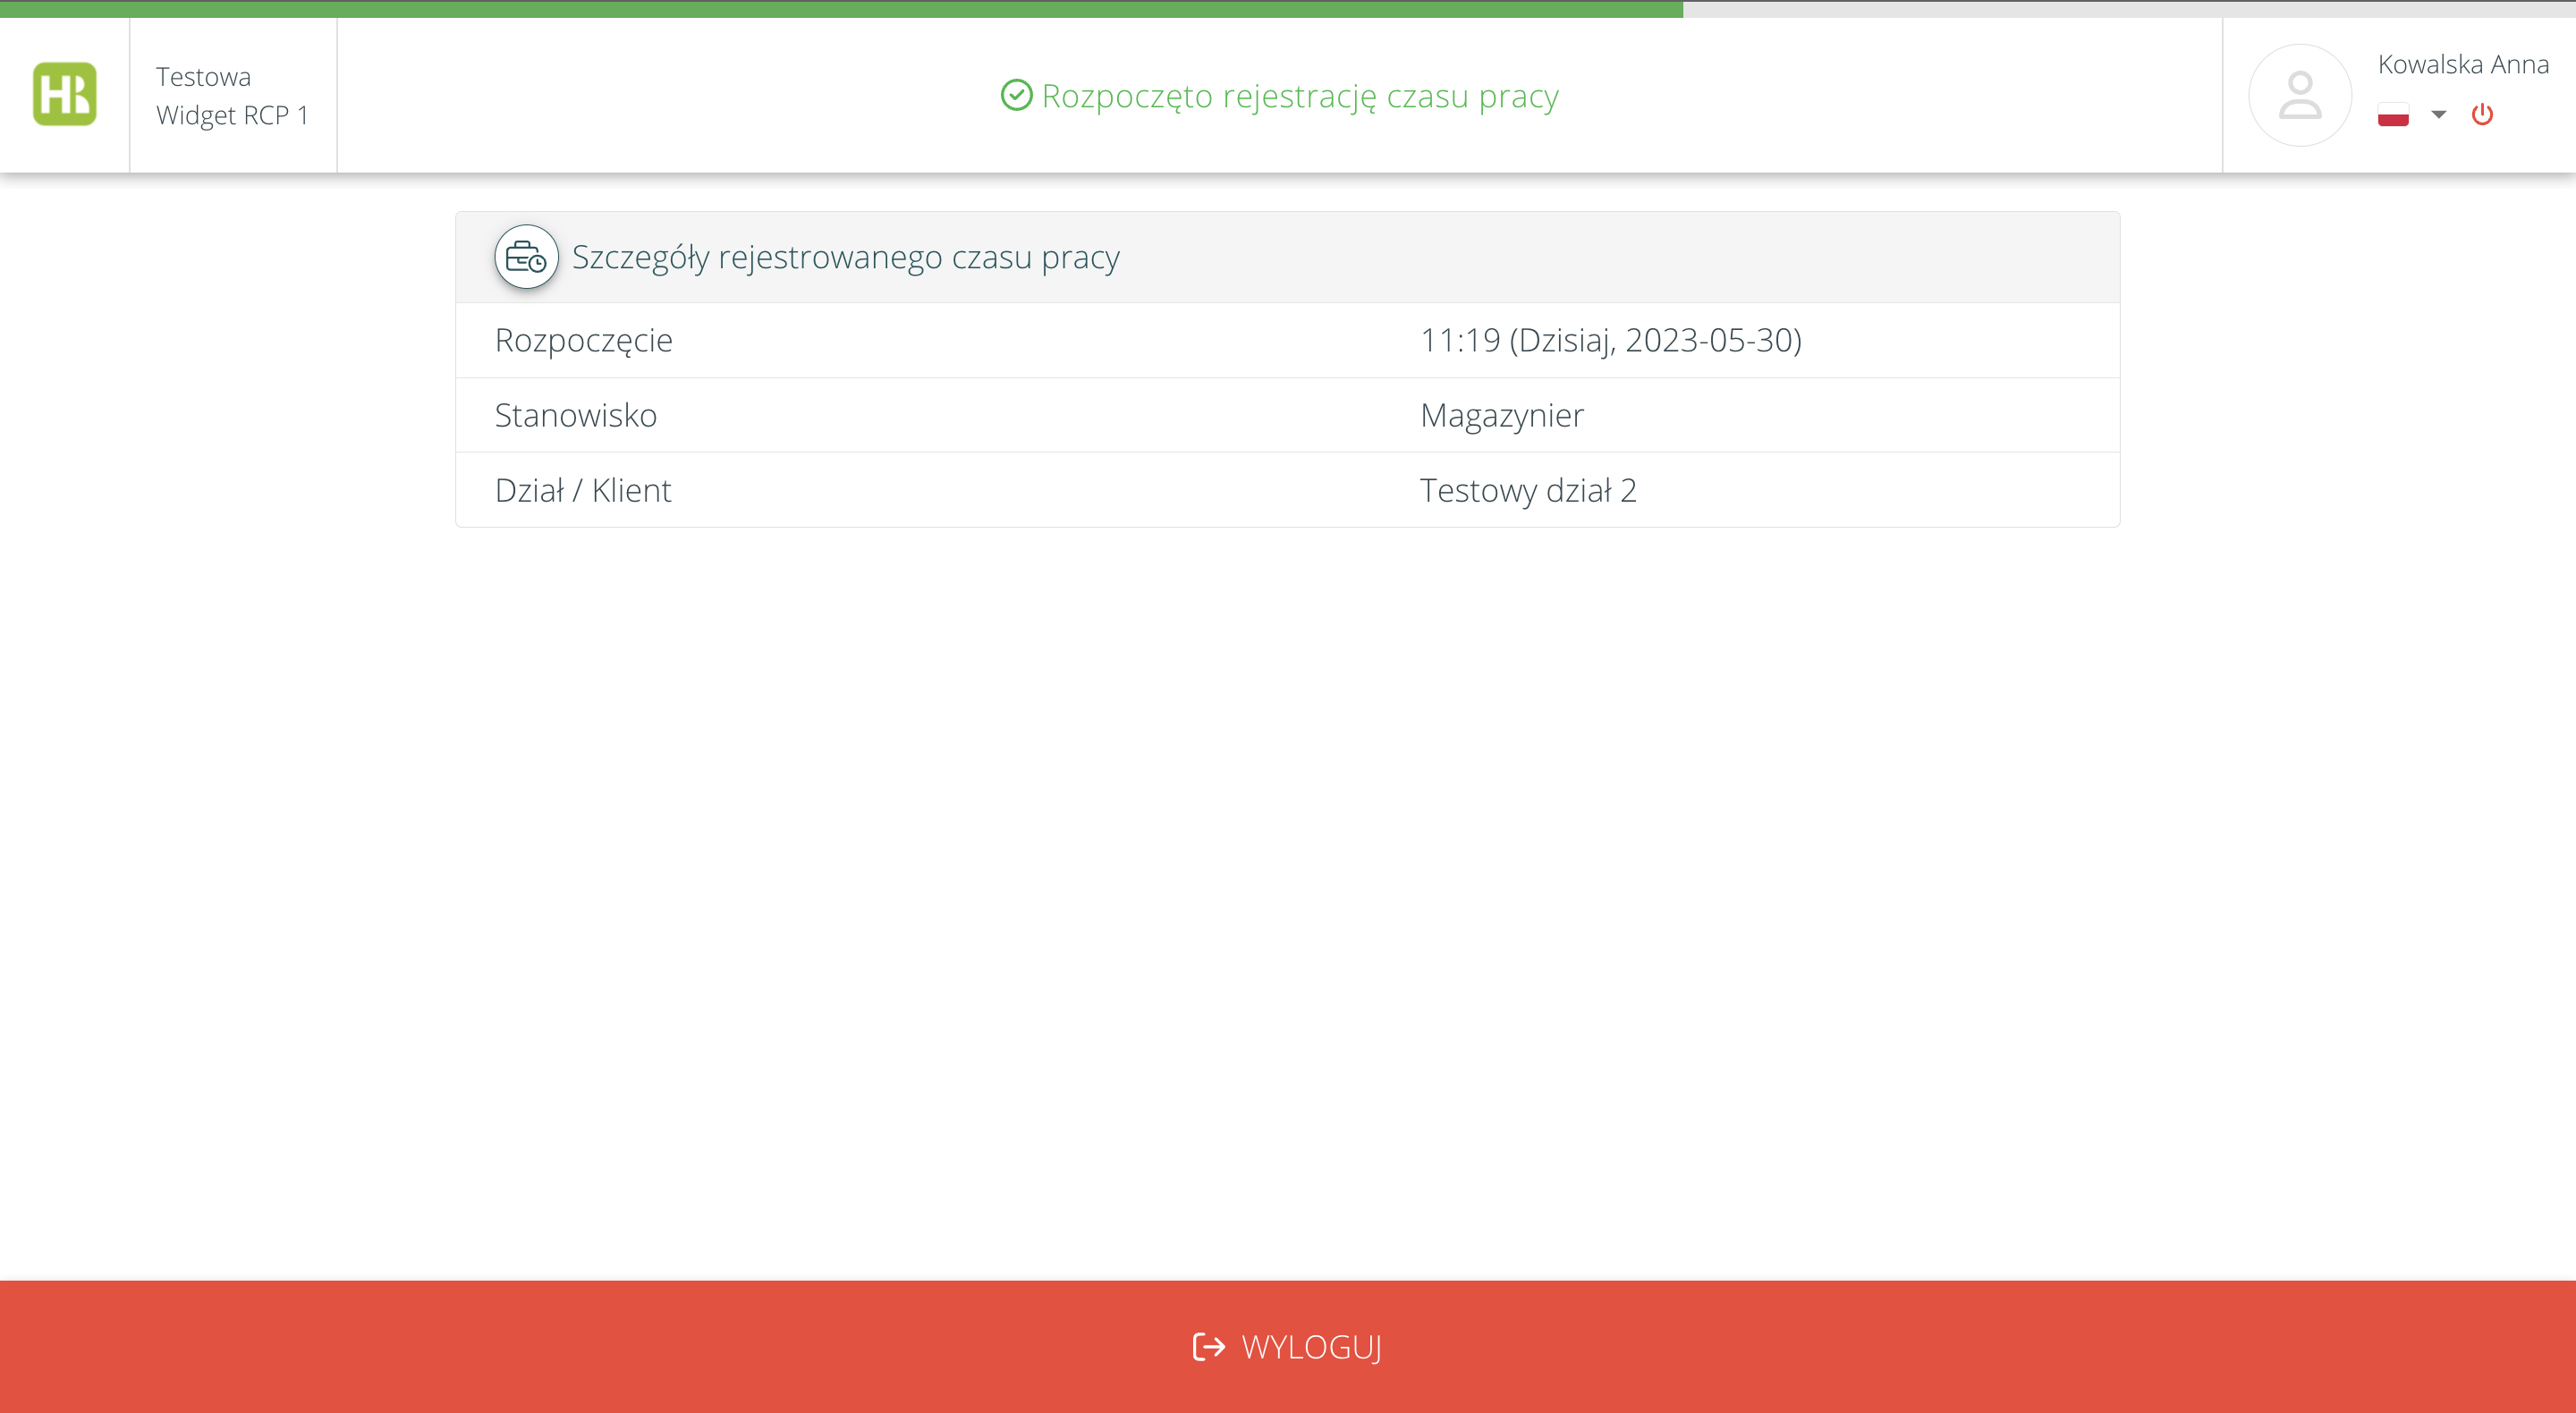
Task: Open the language dropdown arrow
Action: tap(2439, 115)
